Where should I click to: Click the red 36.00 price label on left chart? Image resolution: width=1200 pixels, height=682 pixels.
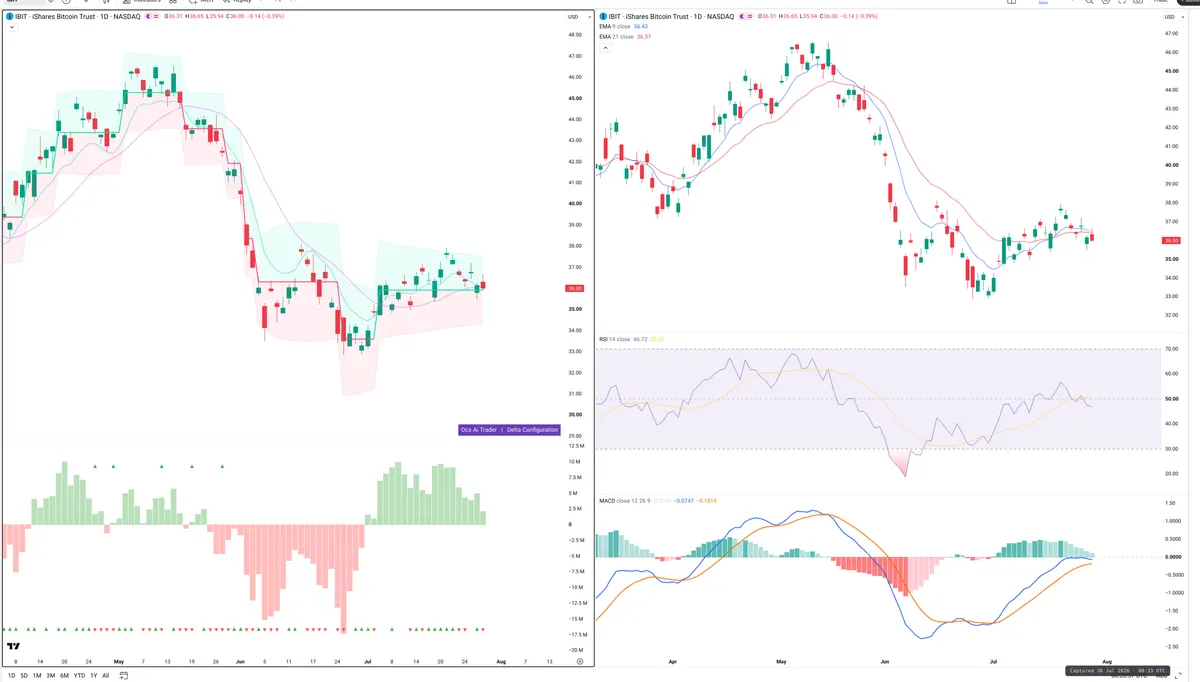[575, 288]
